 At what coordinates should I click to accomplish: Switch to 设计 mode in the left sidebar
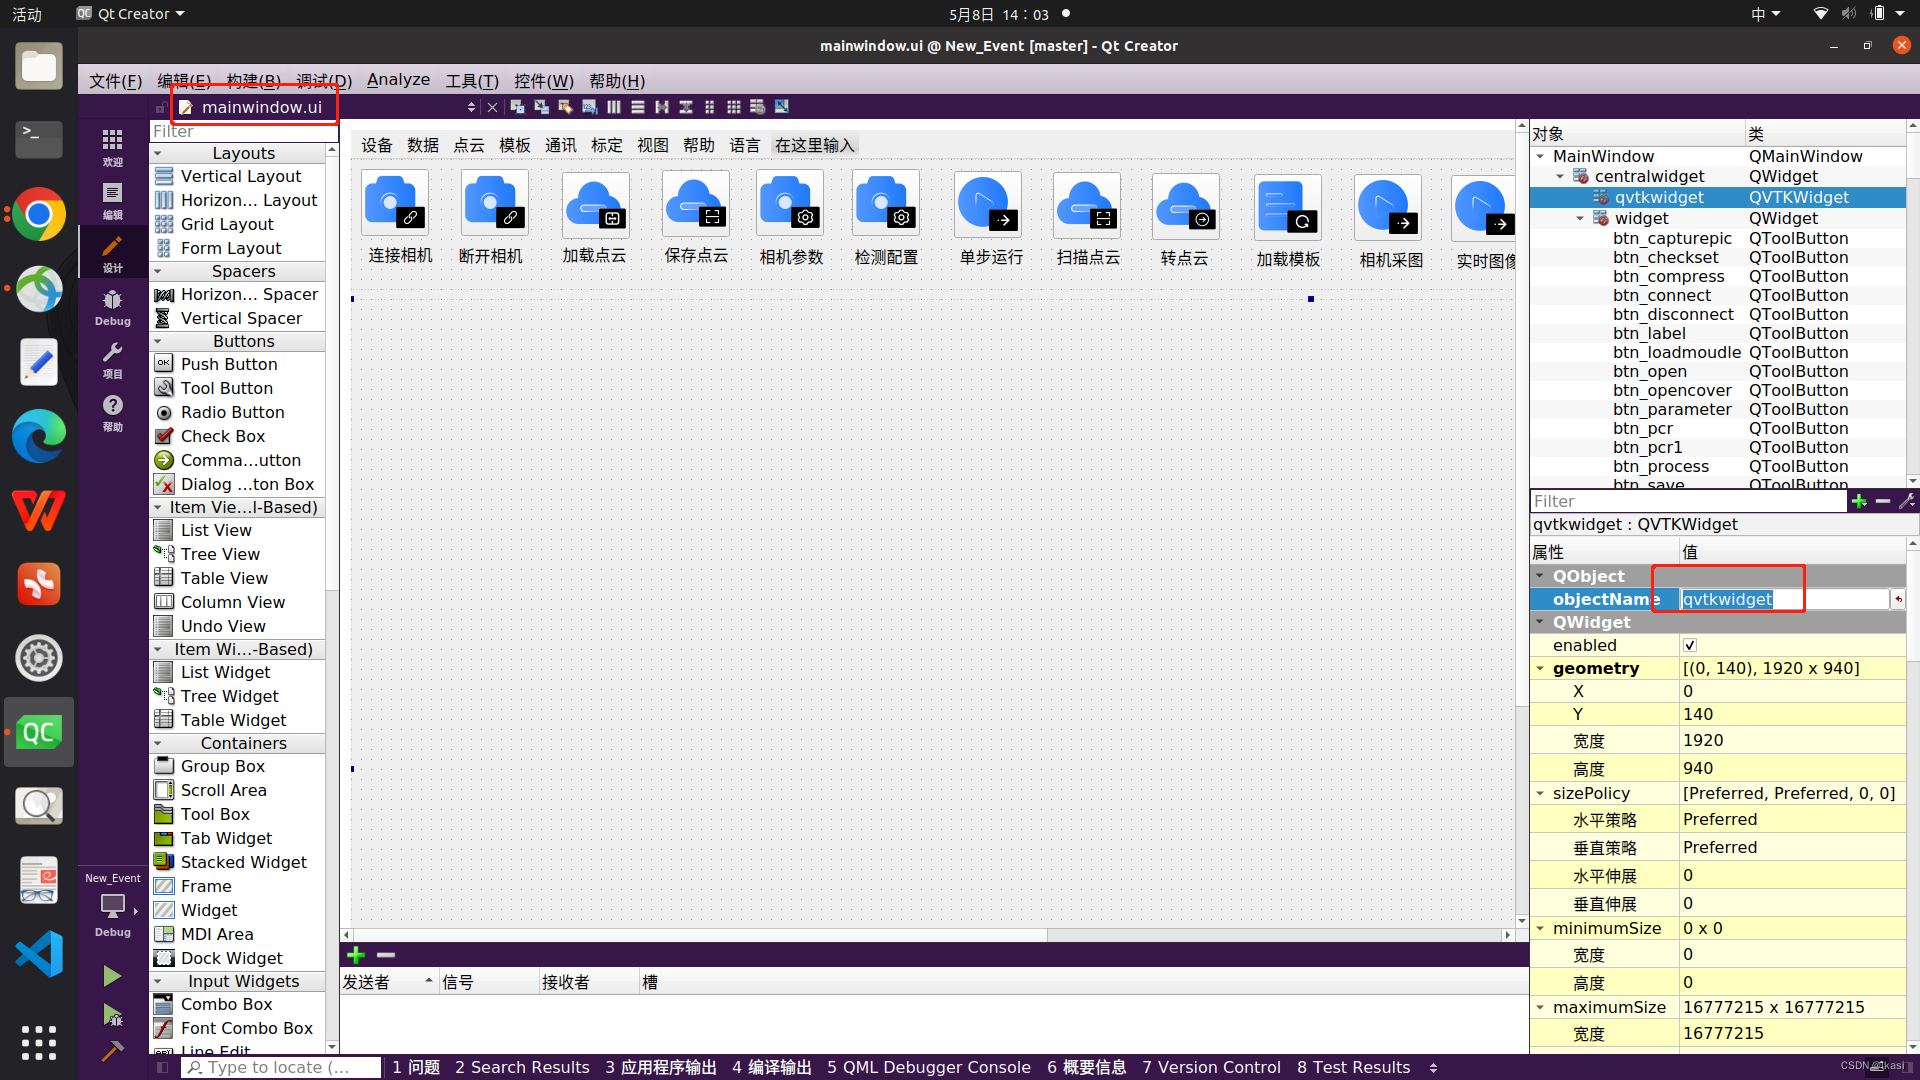click(111, 252)
